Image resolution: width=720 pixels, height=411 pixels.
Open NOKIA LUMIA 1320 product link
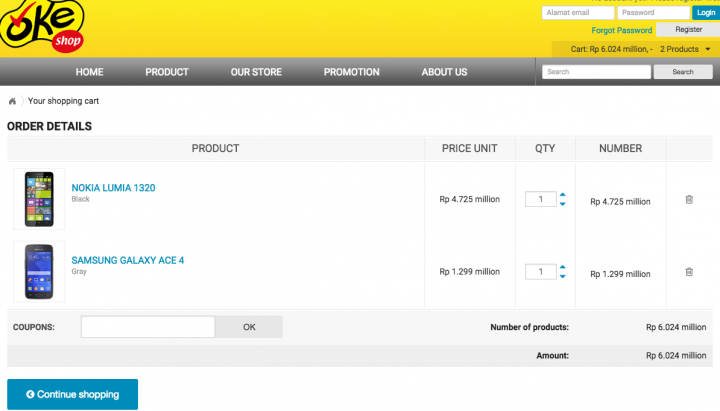pyautogui.click(x=113, y=188)
